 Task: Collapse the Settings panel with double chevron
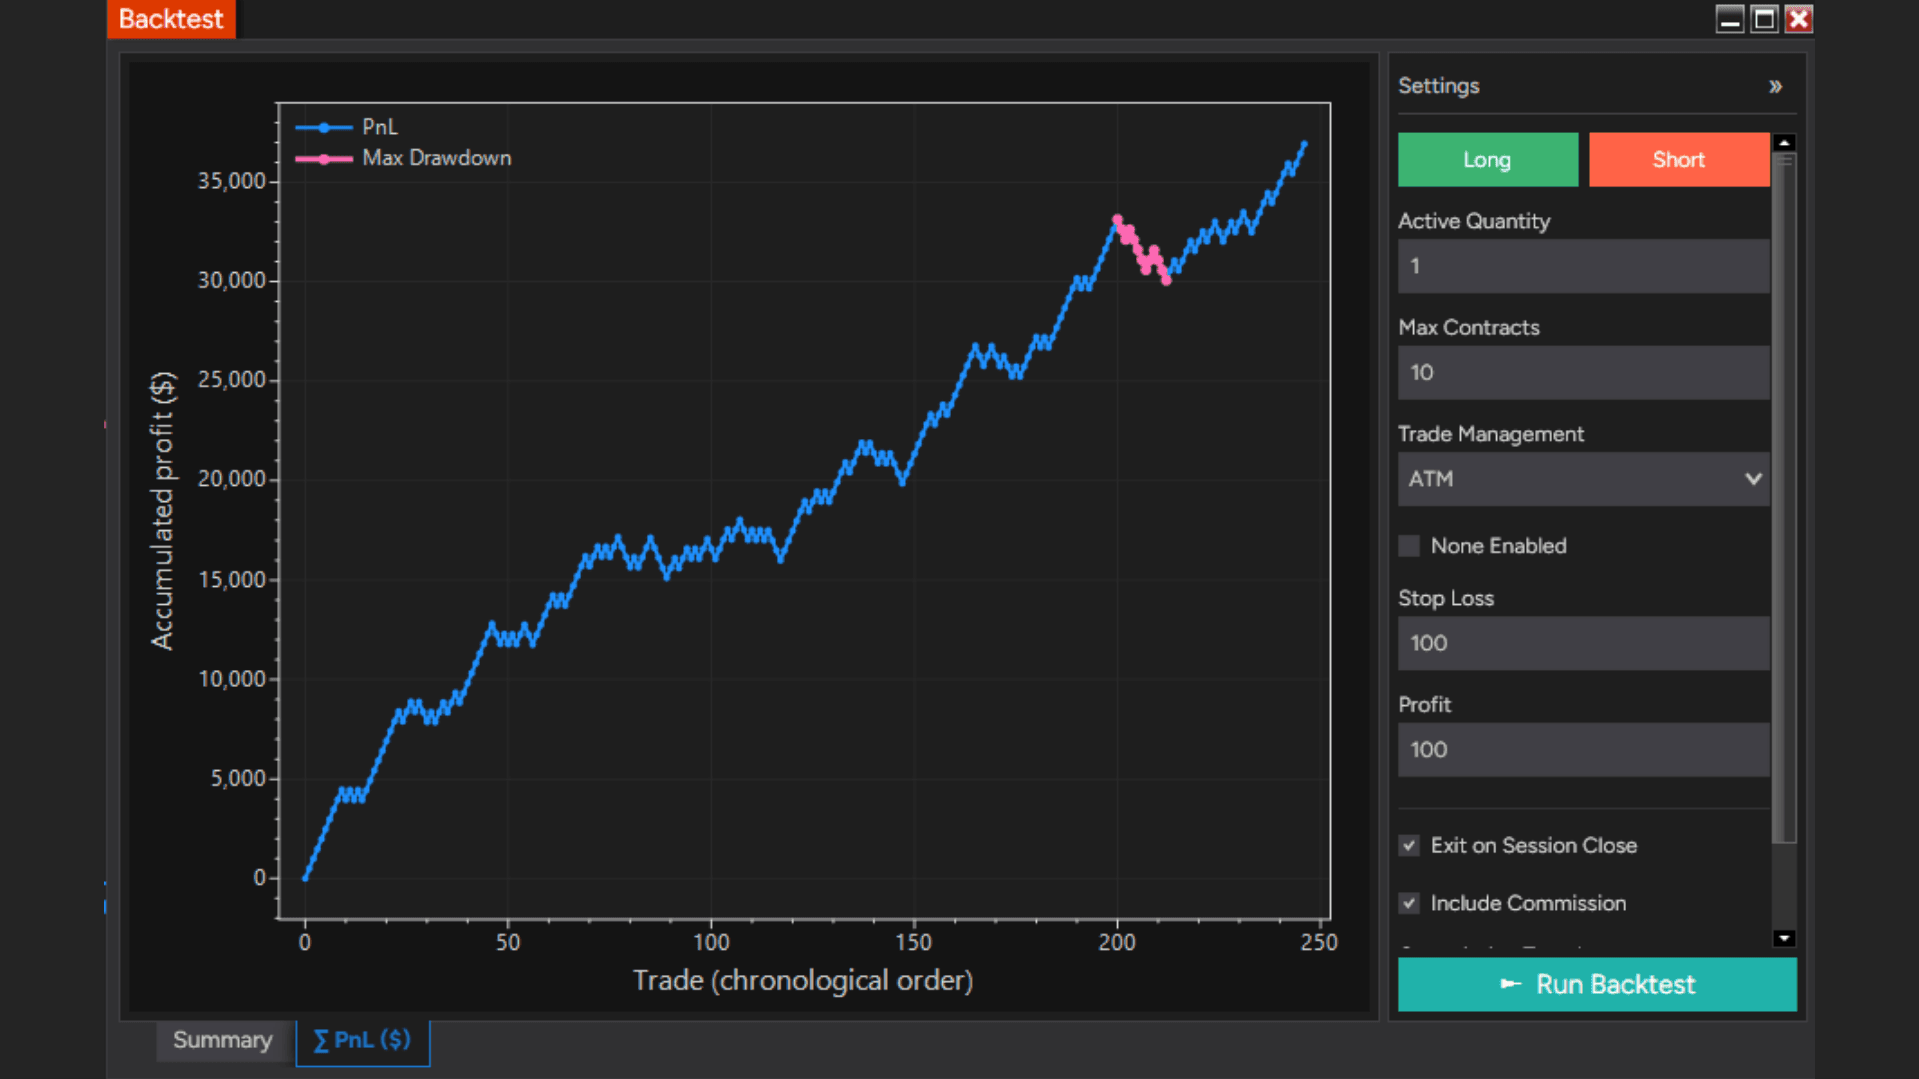(x=1775, y=87)
